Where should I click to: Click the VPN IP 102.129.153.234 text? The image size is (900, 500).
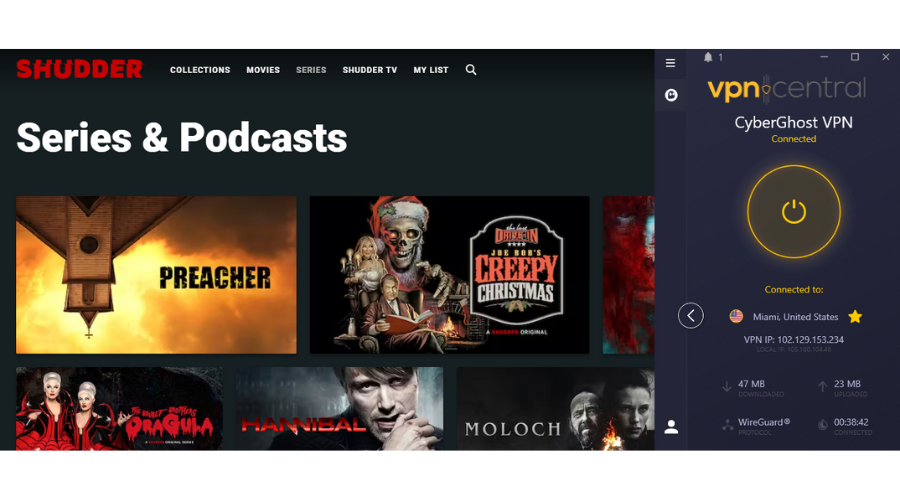[x=793, y=339]
